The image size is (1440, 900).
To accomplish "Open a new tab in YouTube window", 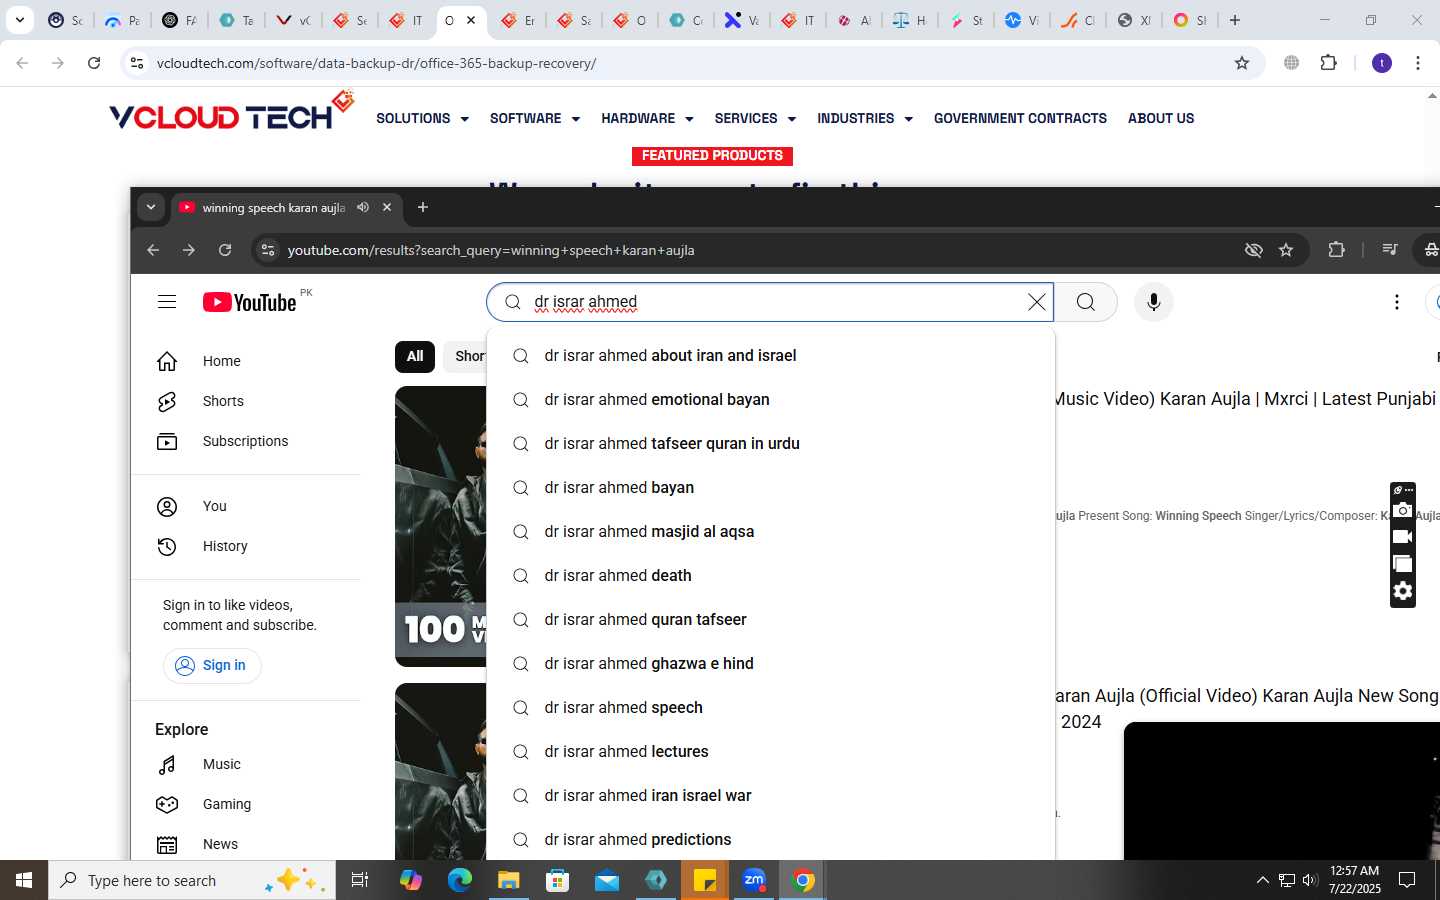I will pos(423,207).
